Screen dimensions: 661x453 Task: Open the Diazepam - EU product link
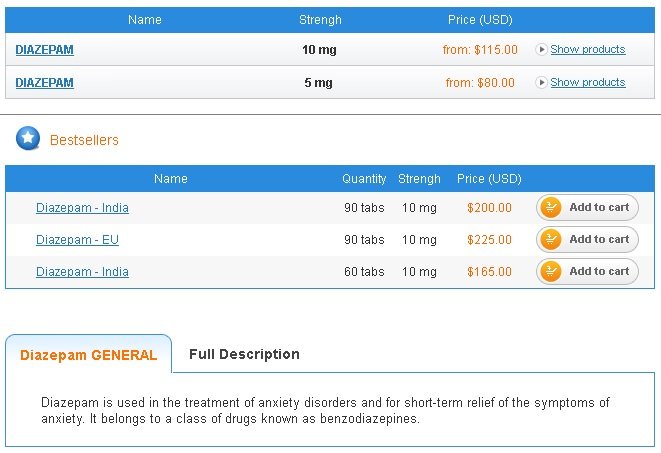tap(77, 240)
